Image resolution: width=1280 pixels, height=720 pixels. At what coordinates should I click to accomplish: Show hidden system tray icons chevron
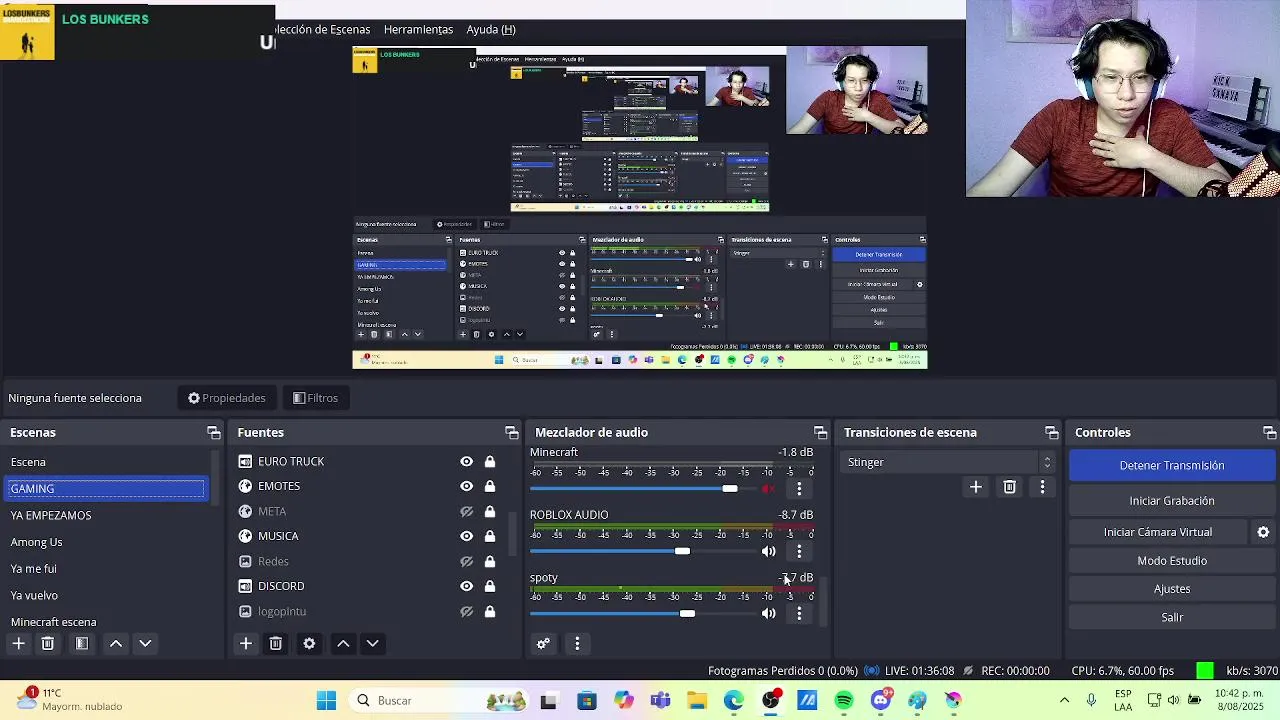(1064, 701)
